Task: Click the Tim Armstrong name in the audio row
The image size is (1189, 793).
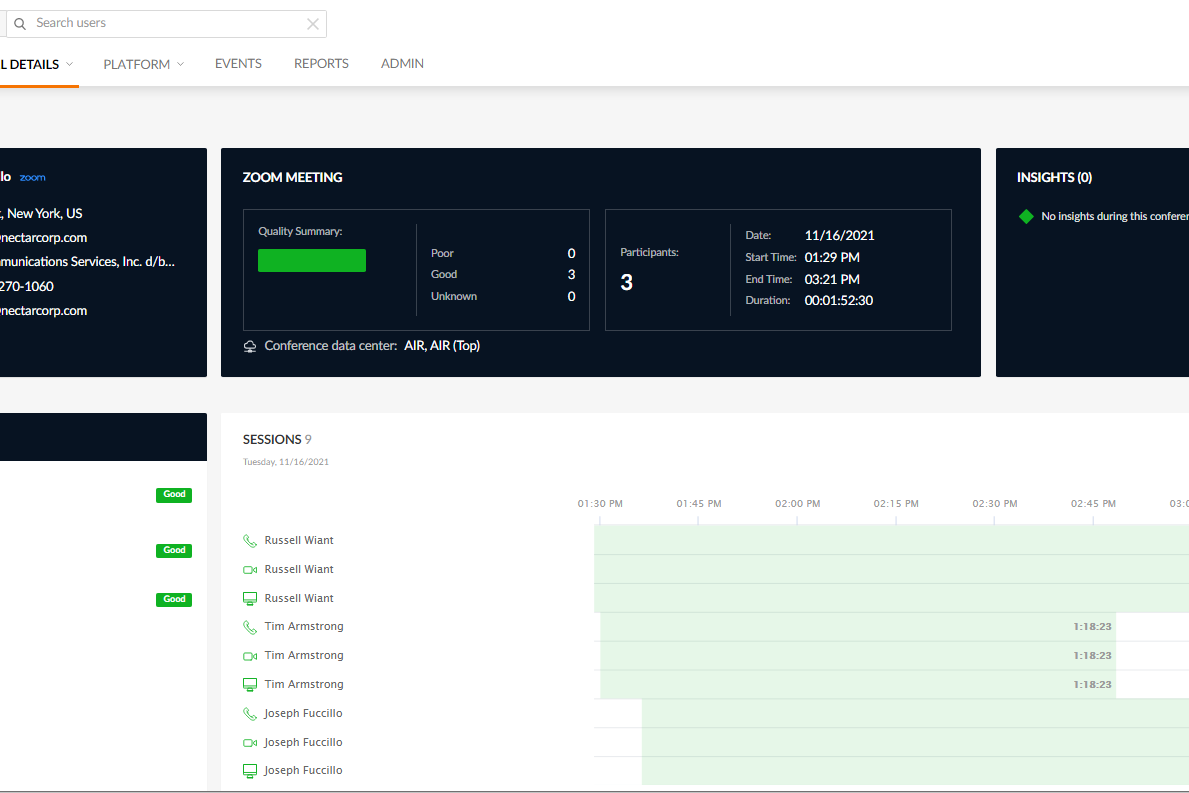Action: [304, 626]
